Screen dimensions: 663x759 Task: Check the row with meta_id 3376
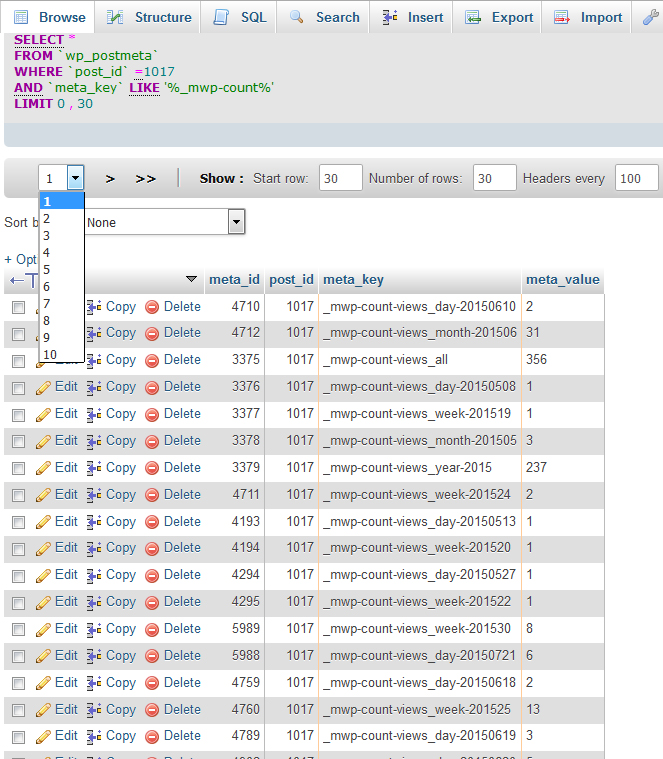click(18, 388)
